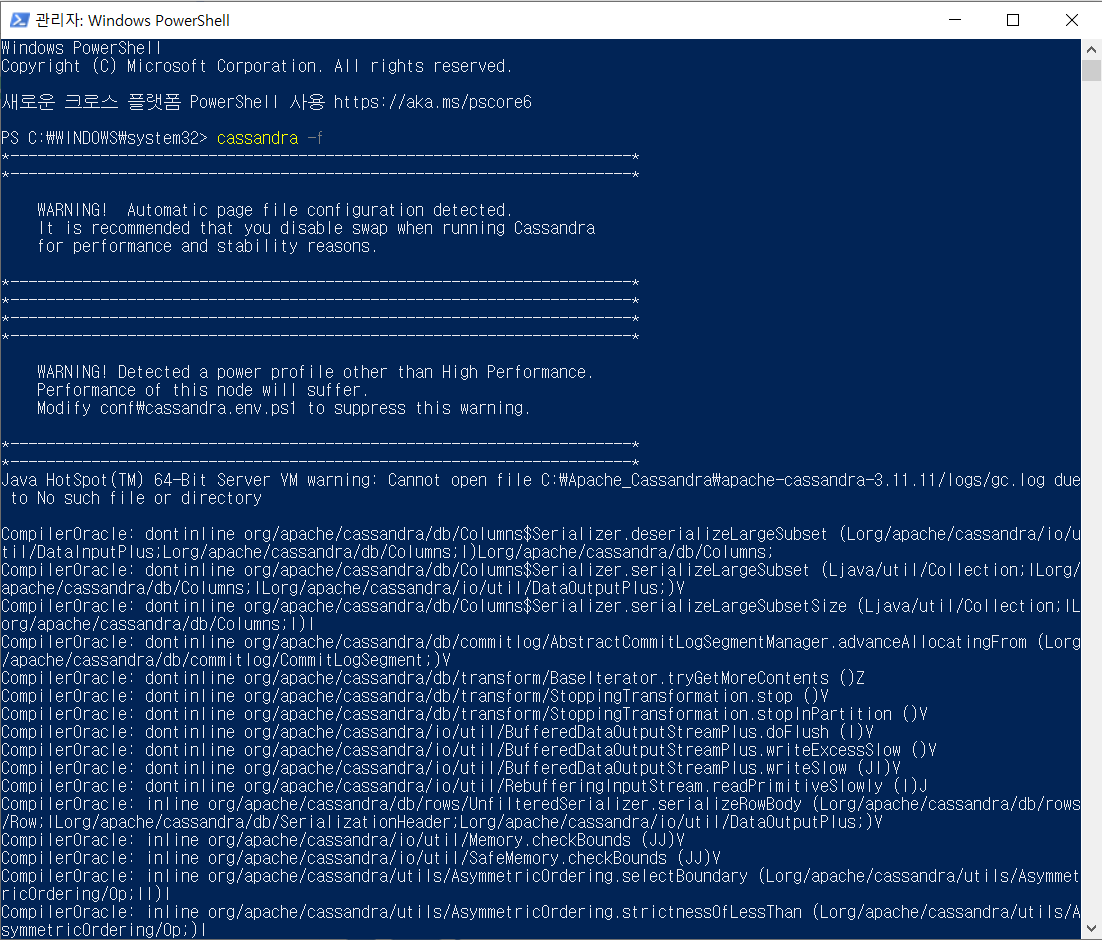Click 'WARNING! Automatic page file configuration detected' line
The image size is (1102, 940).
point(274,210)
